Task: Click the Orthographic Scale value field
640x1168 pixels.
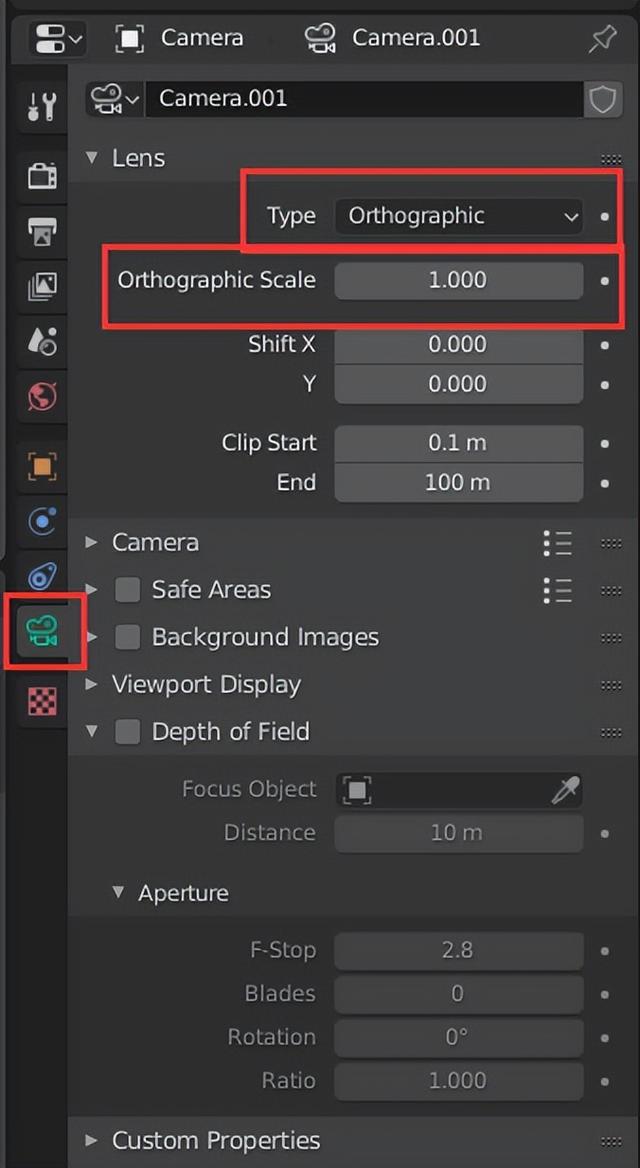Action: 458,280
